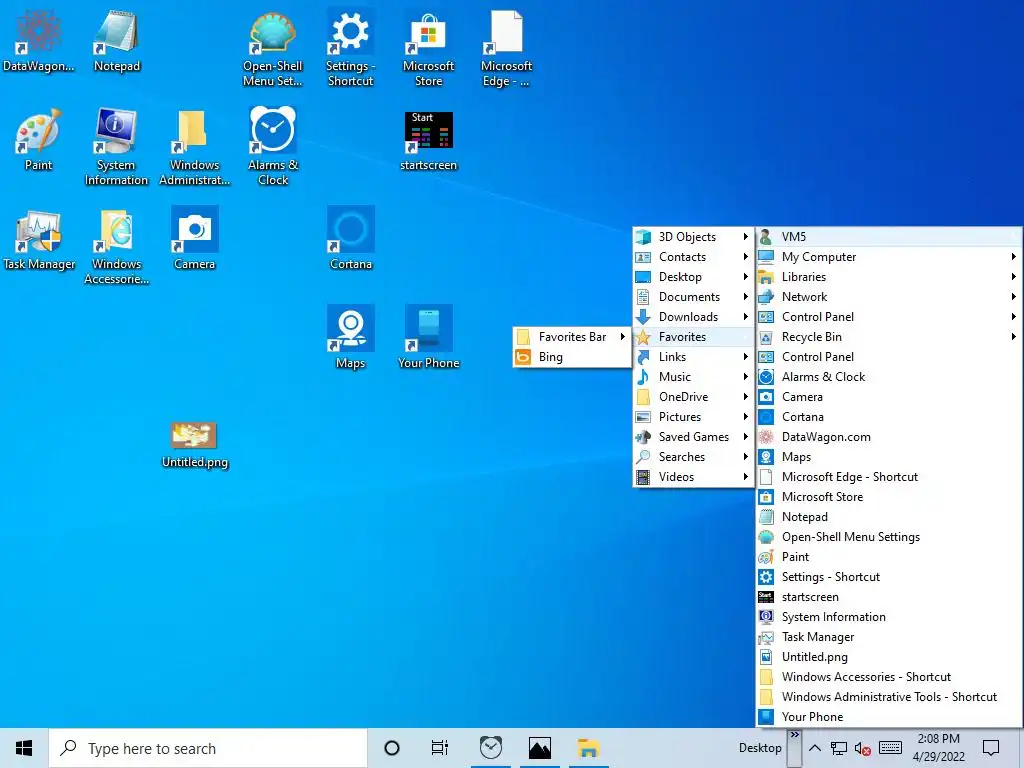The image size is (1024, 768).
Task: Open the startscreen desktop icon
Action: (428, 140)
